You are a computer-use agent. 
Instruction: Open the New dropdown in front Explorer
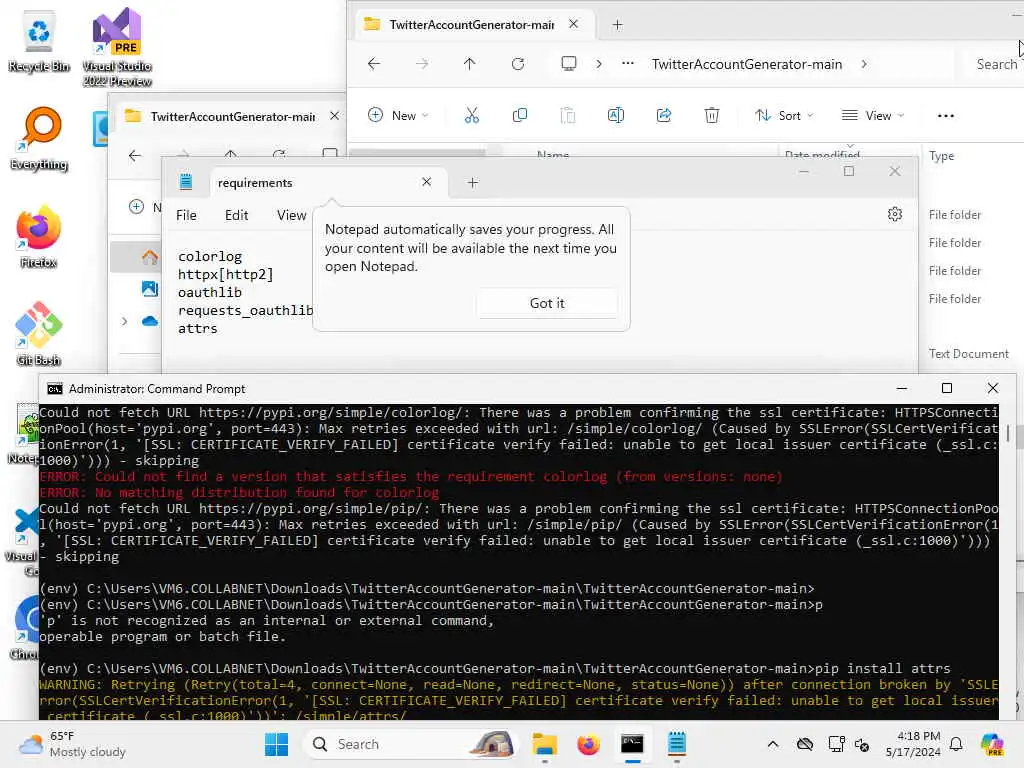[398, 116]
